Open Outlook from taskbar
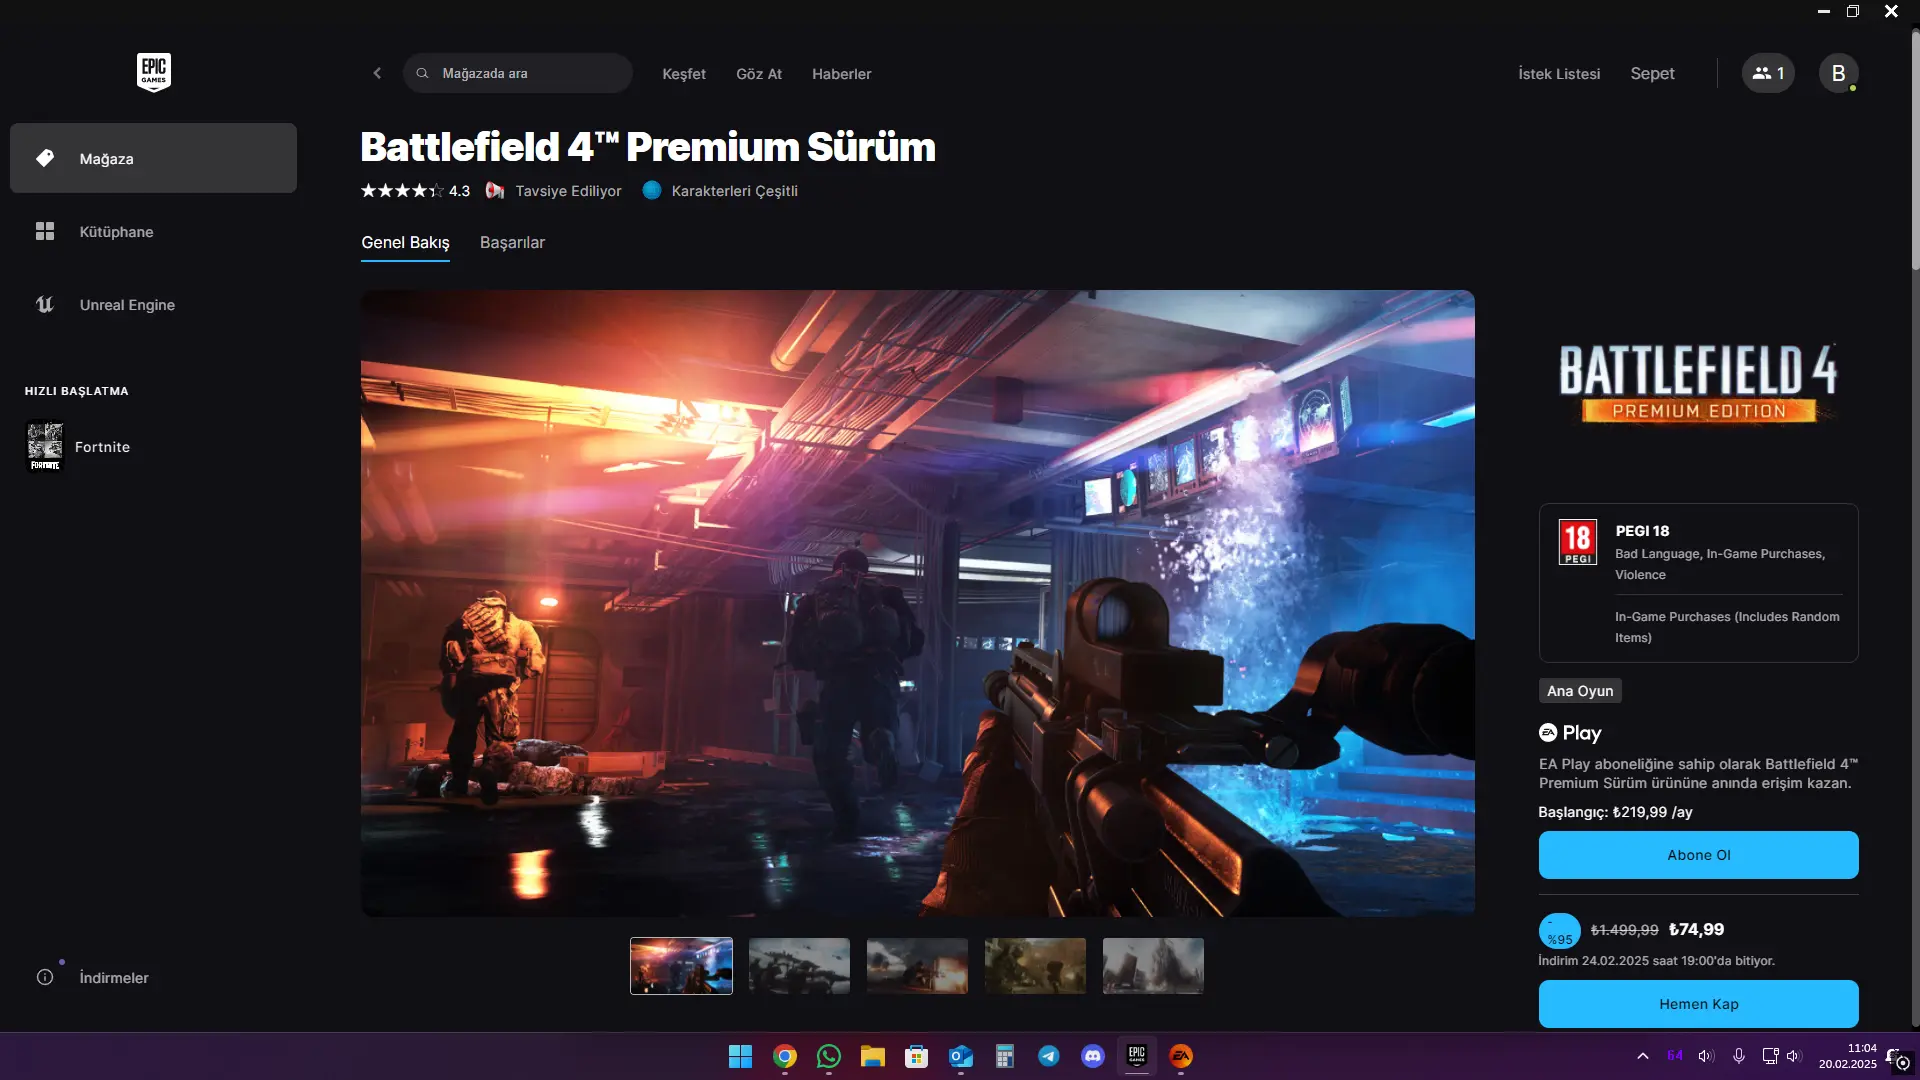 pyautogui.click(x=961, y=1056)
